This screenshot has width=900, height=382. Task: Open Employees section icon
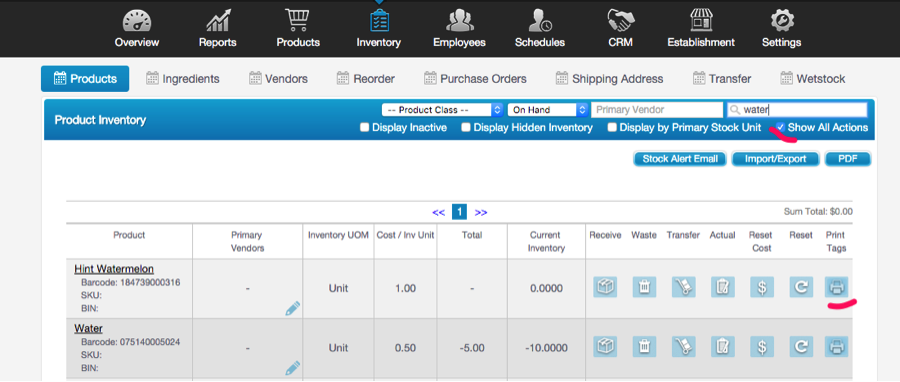coord(459,21)
